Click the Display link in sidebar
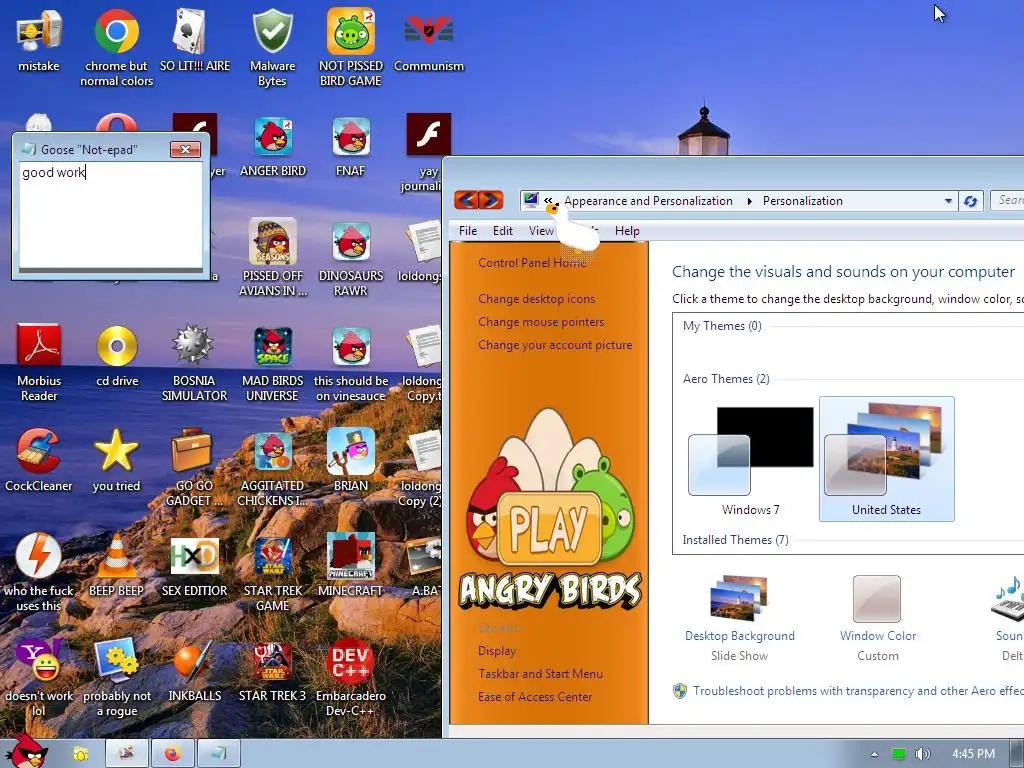The image size is (1024, 768). (497, 650)
